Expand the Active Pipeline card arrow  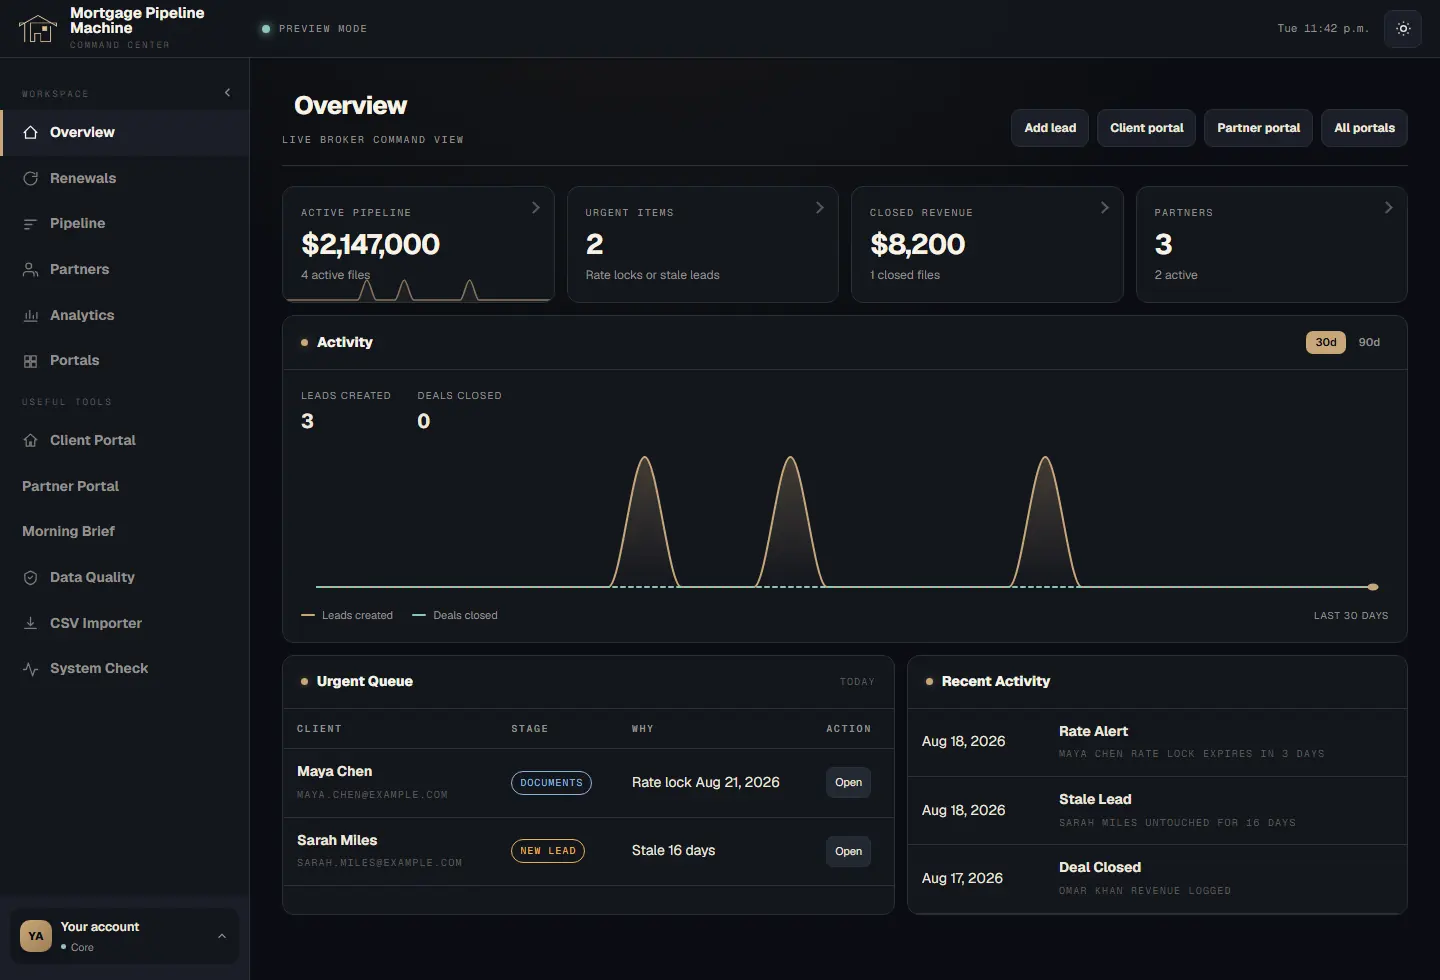(536, 208)
